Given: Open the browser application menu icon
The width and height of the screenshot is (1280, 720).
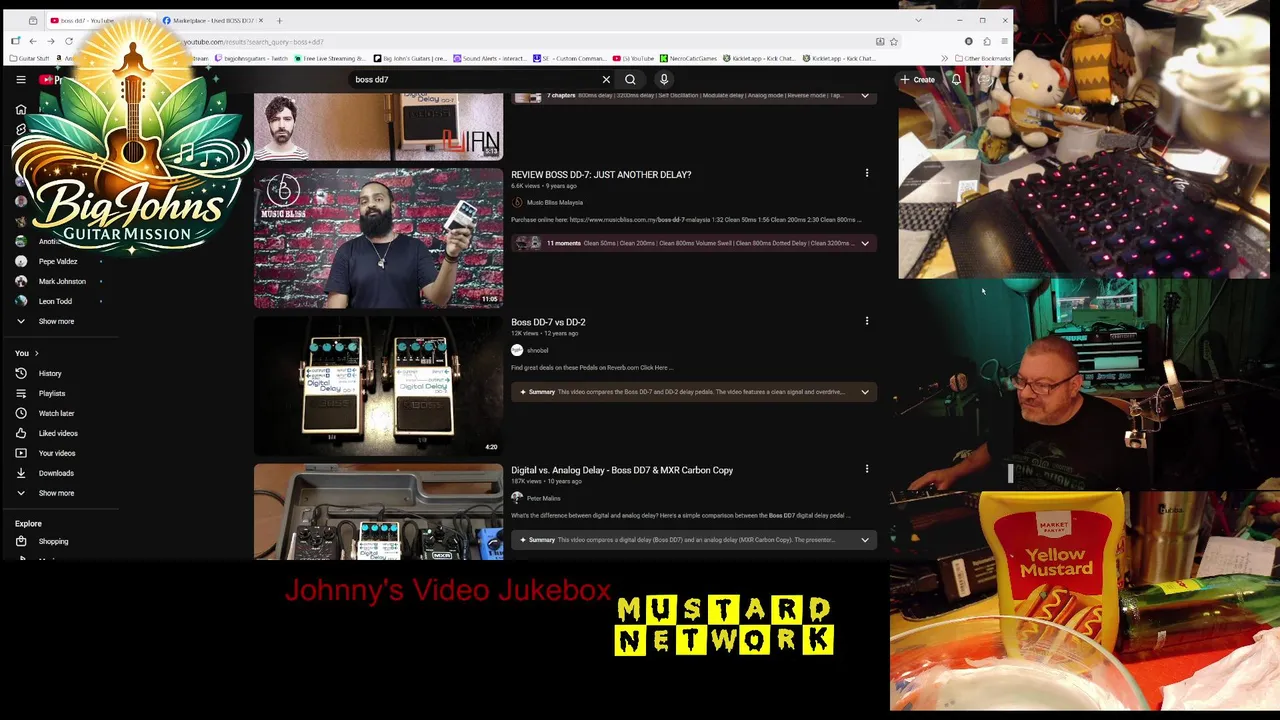Looking at the screenshot, I should (x=1004, y=41).
